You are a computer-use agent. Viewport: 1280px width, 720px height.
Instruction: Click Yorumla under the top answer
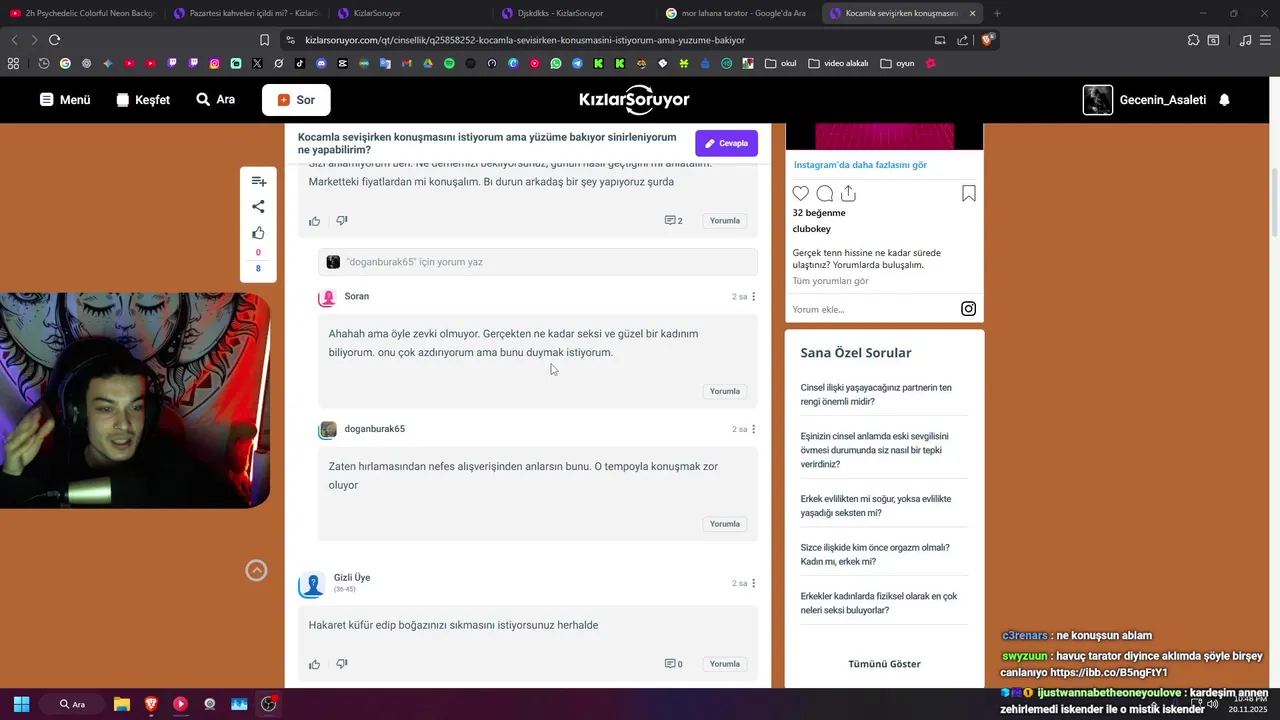click(724, 221)
